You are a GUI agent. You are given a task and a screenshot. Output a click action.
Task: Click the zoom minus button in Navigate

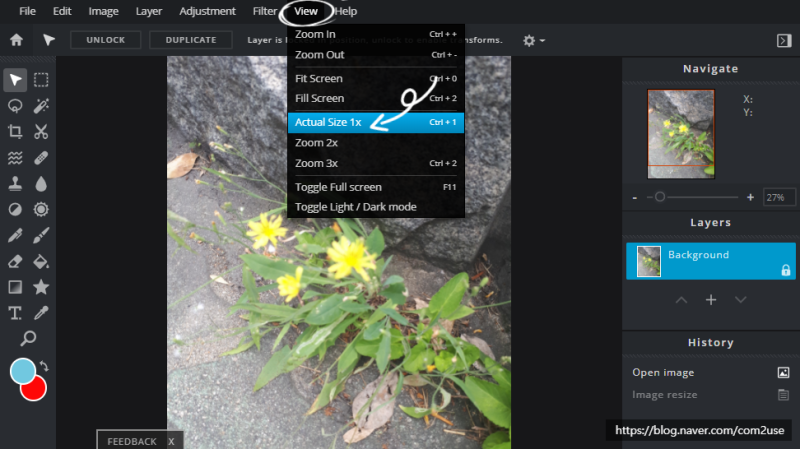(x=635, y=197)
